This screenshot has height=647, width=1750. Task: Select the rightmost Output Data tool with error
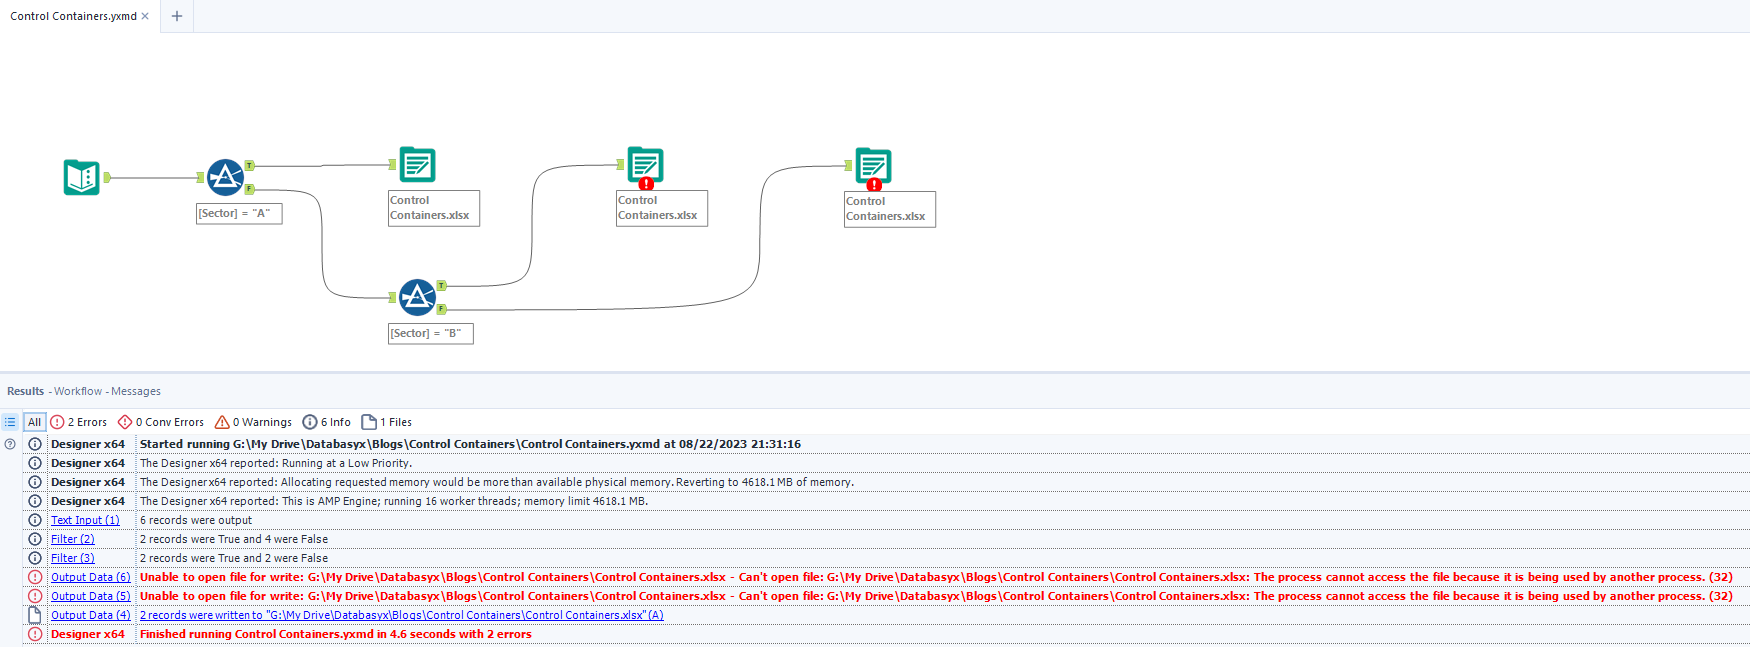coord(873,166)
